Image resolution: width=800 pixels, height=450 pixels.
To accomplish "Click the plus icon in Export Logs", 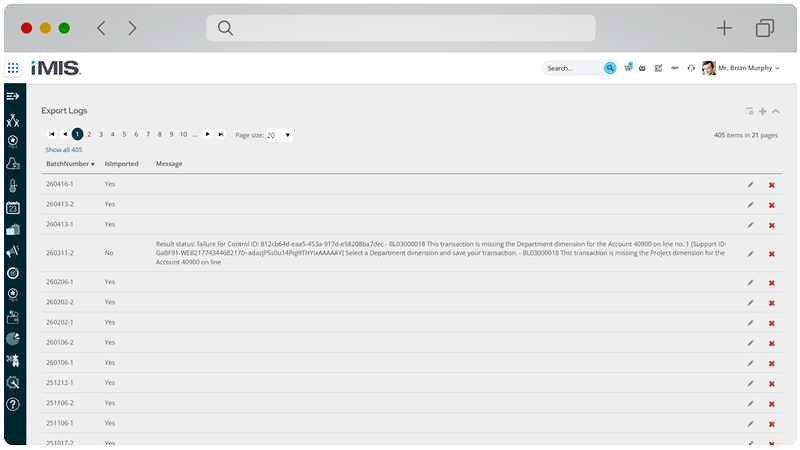I will (x=763, y=111).
